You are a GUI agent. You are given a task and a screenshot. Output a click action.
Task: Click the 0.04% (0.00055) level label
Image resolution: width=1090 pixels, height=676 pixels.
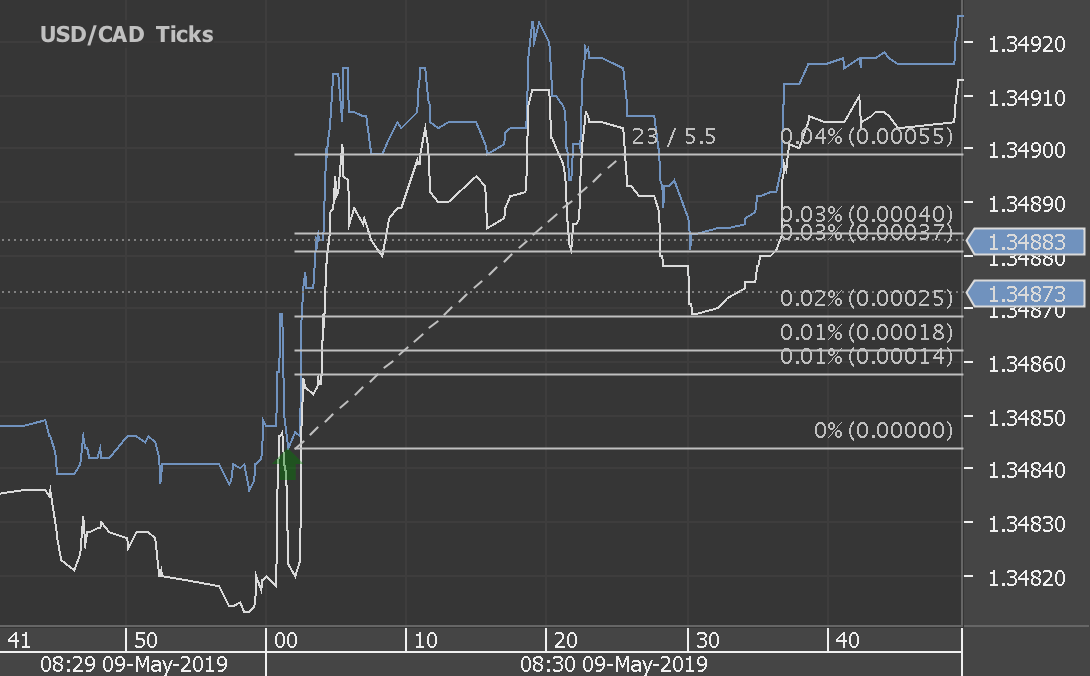[867, 136]
